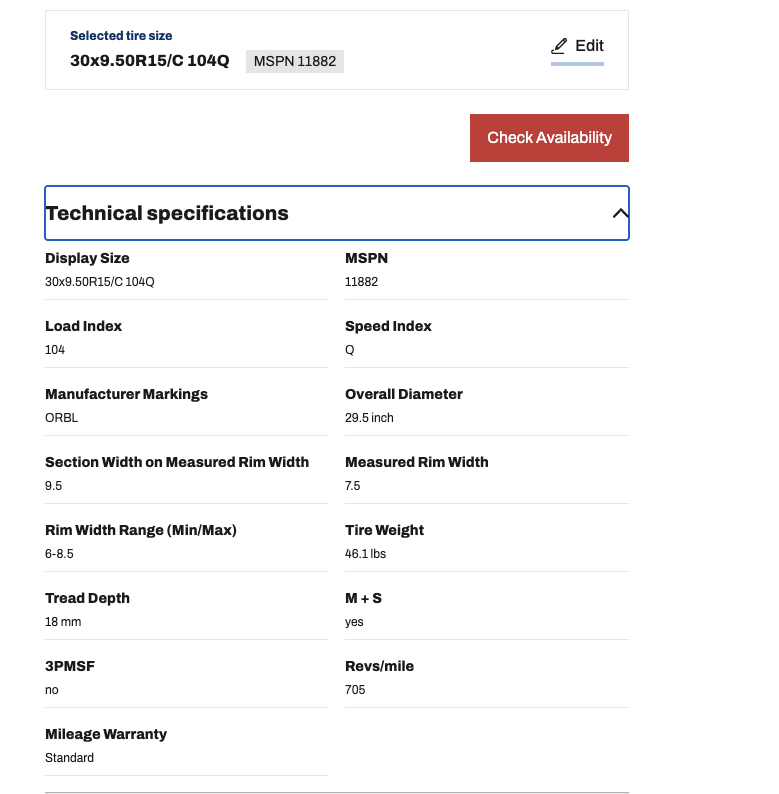This screenshot has height=794, width=779.
Task: Click the gray MSPN 11882 badge
Action: coord(295,61)
